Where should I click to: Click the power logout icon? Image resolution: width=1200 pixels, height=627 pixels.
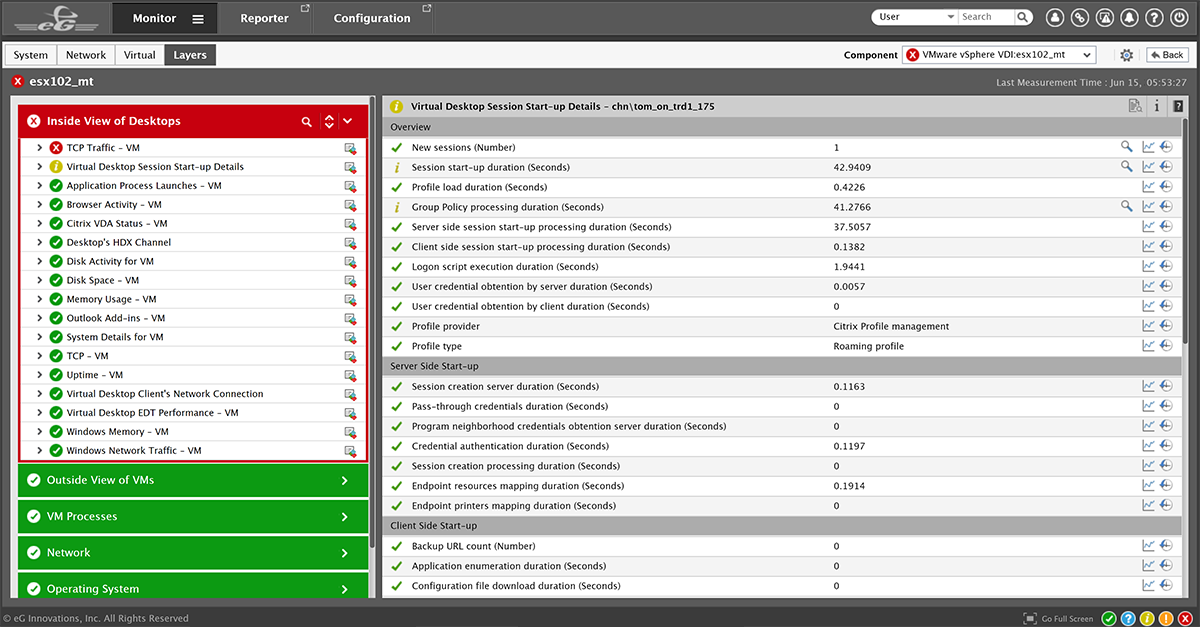click(x=1179, y=17)
